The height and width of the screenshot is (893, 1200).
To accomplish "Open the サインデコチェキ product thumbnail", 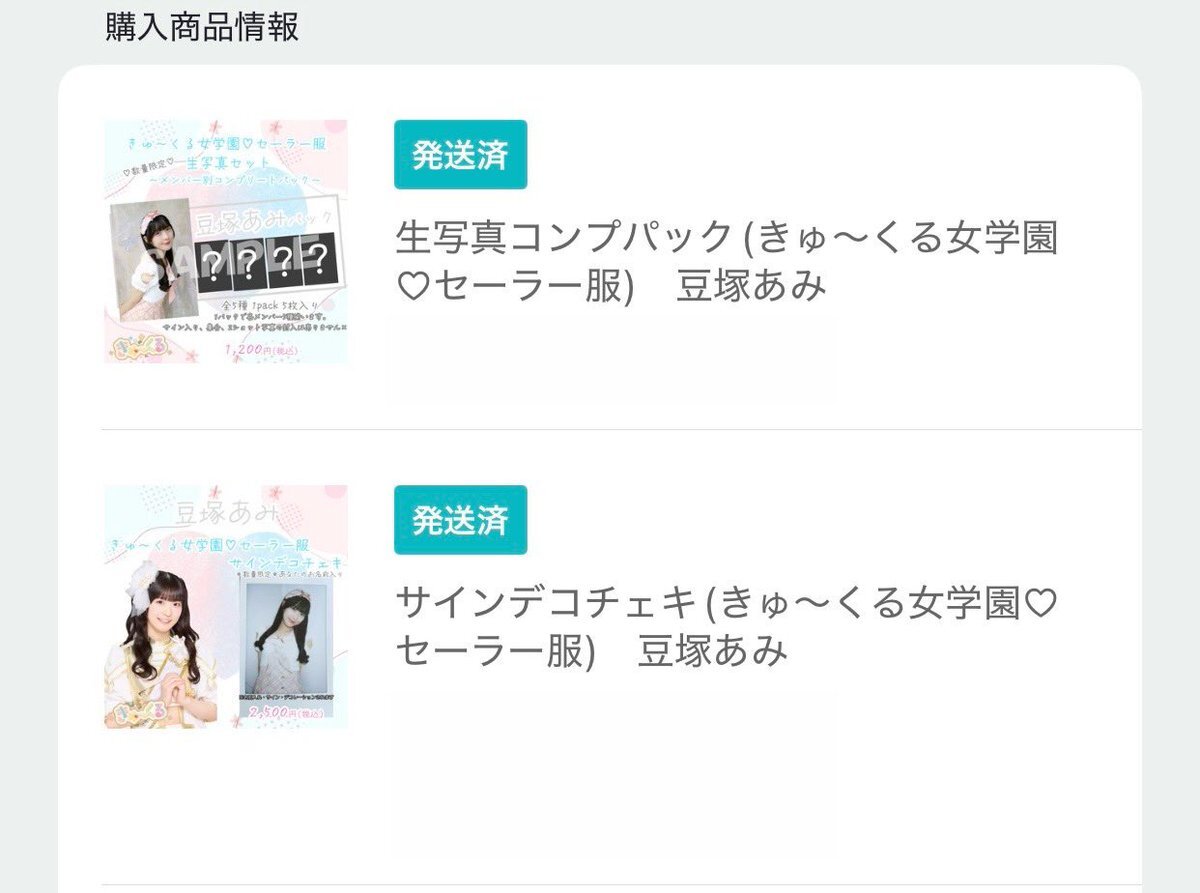I will 226,607.
